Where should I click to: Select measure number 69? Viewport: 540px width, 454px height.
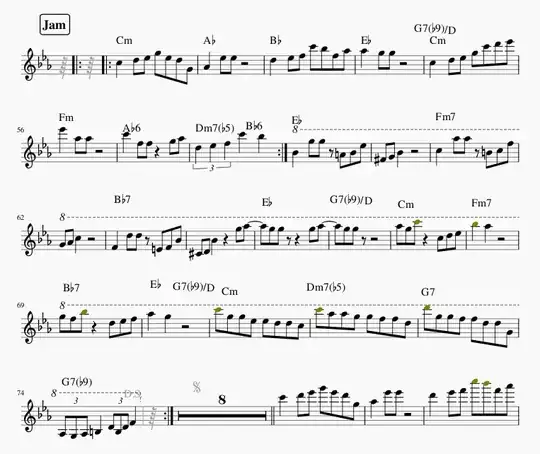coord(20,305)
